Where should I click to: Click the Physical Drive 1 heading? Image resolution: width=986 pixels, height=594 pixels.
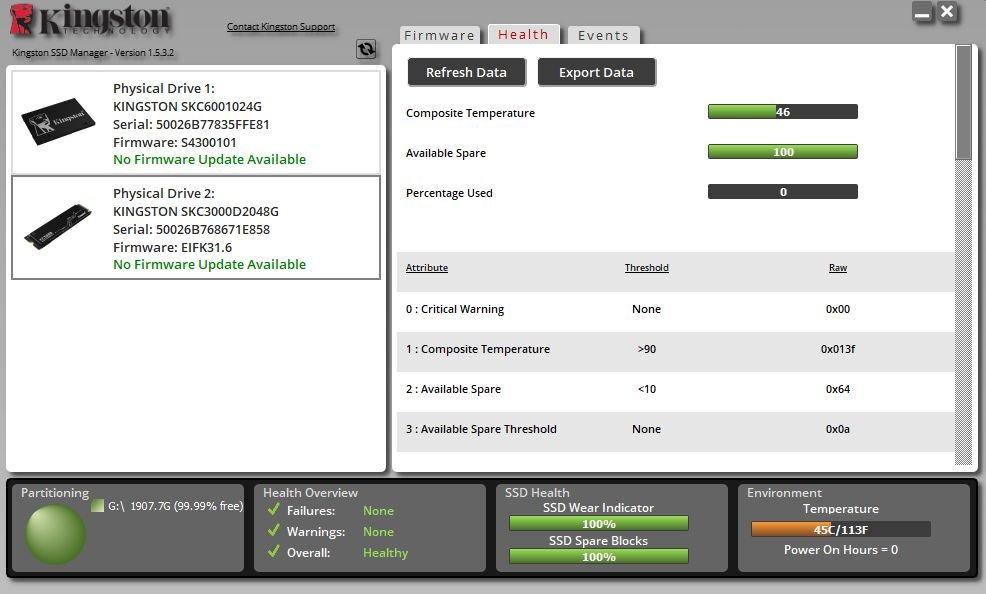pyautogui.click(x=163, y=89)
